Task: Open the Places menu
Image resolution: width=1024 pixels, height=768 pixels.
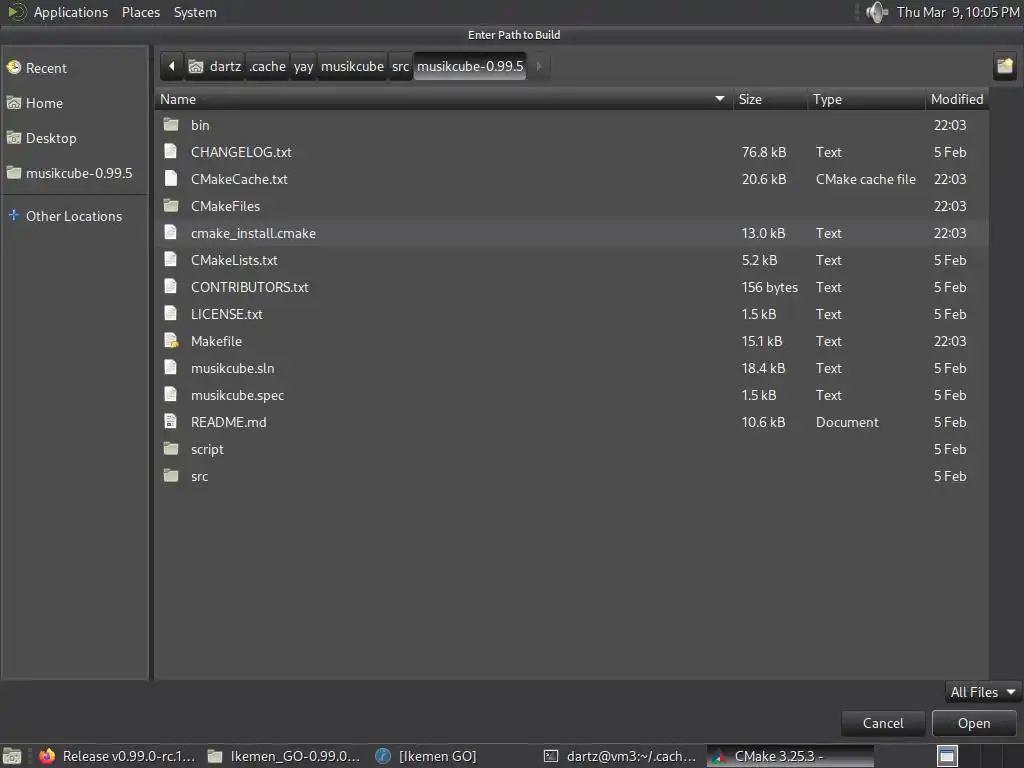Action: coord(140,12)
